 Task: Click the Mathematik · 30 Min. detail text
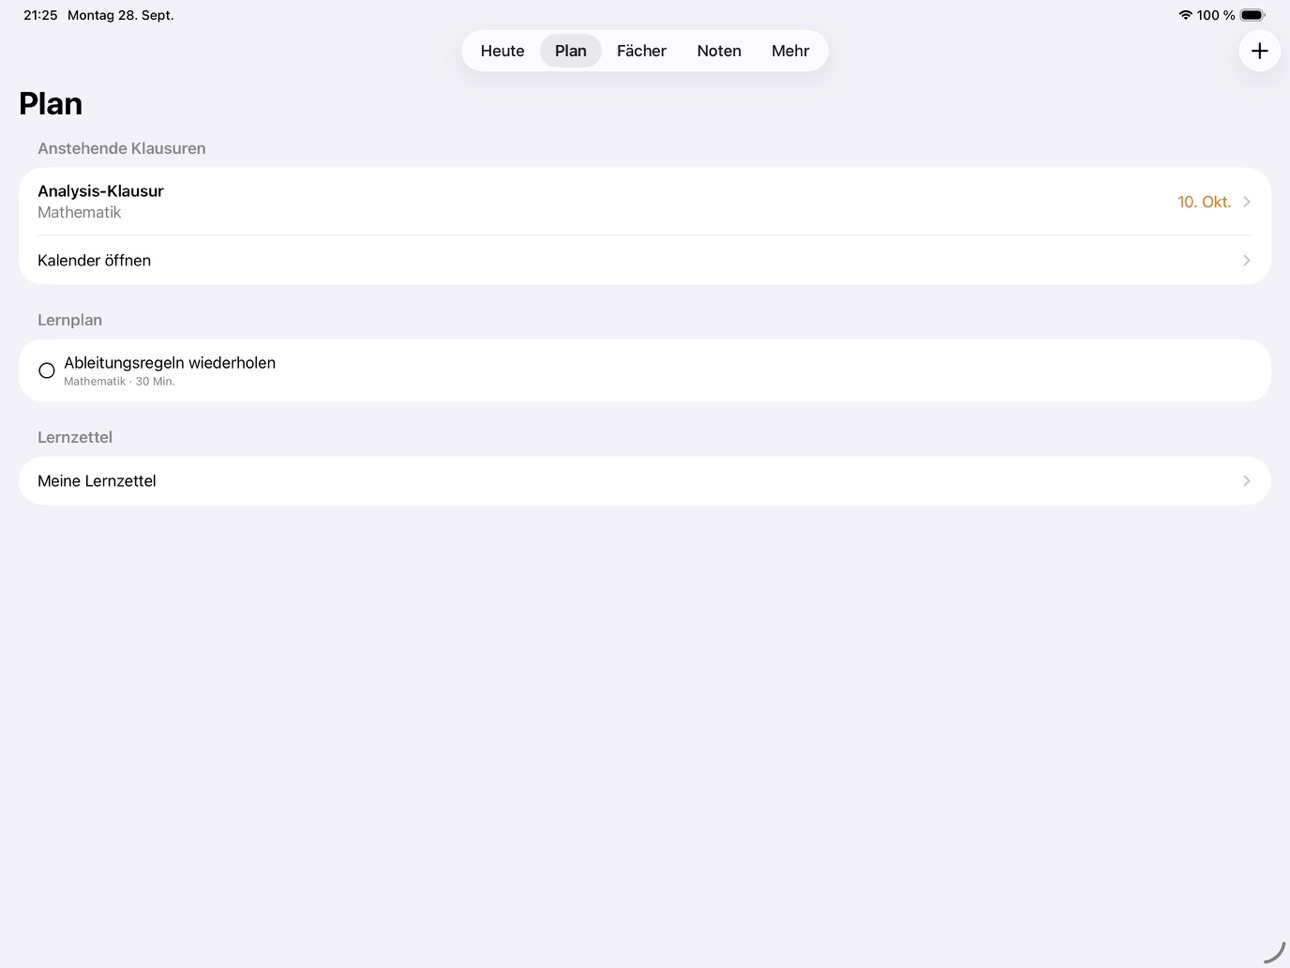pos(119,382)
